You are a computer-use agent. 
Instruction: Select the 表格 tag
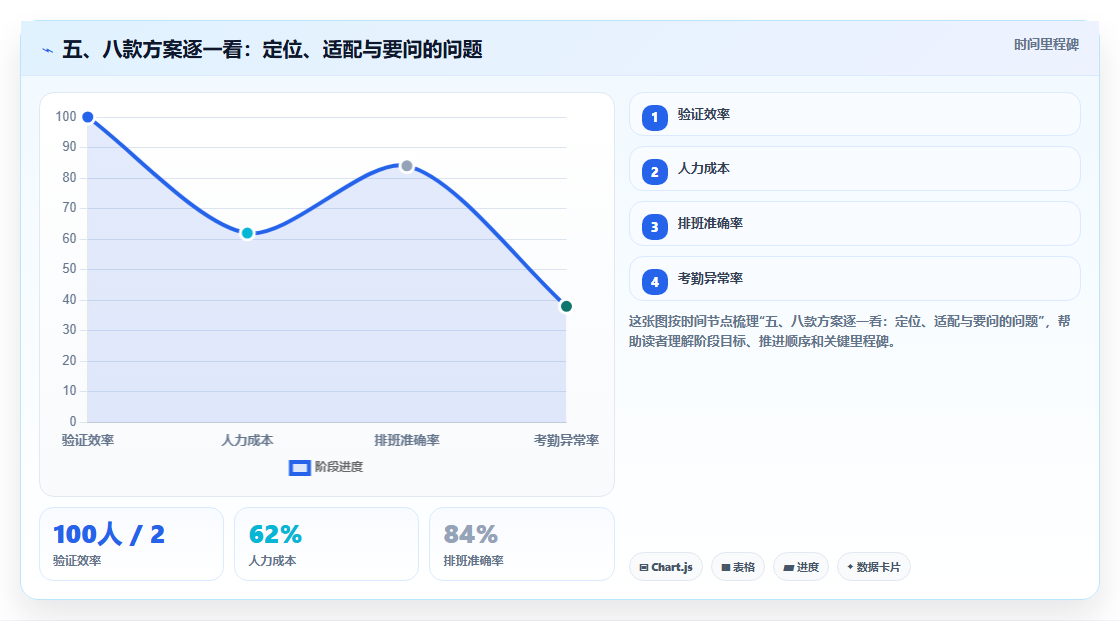coord(738,567)
